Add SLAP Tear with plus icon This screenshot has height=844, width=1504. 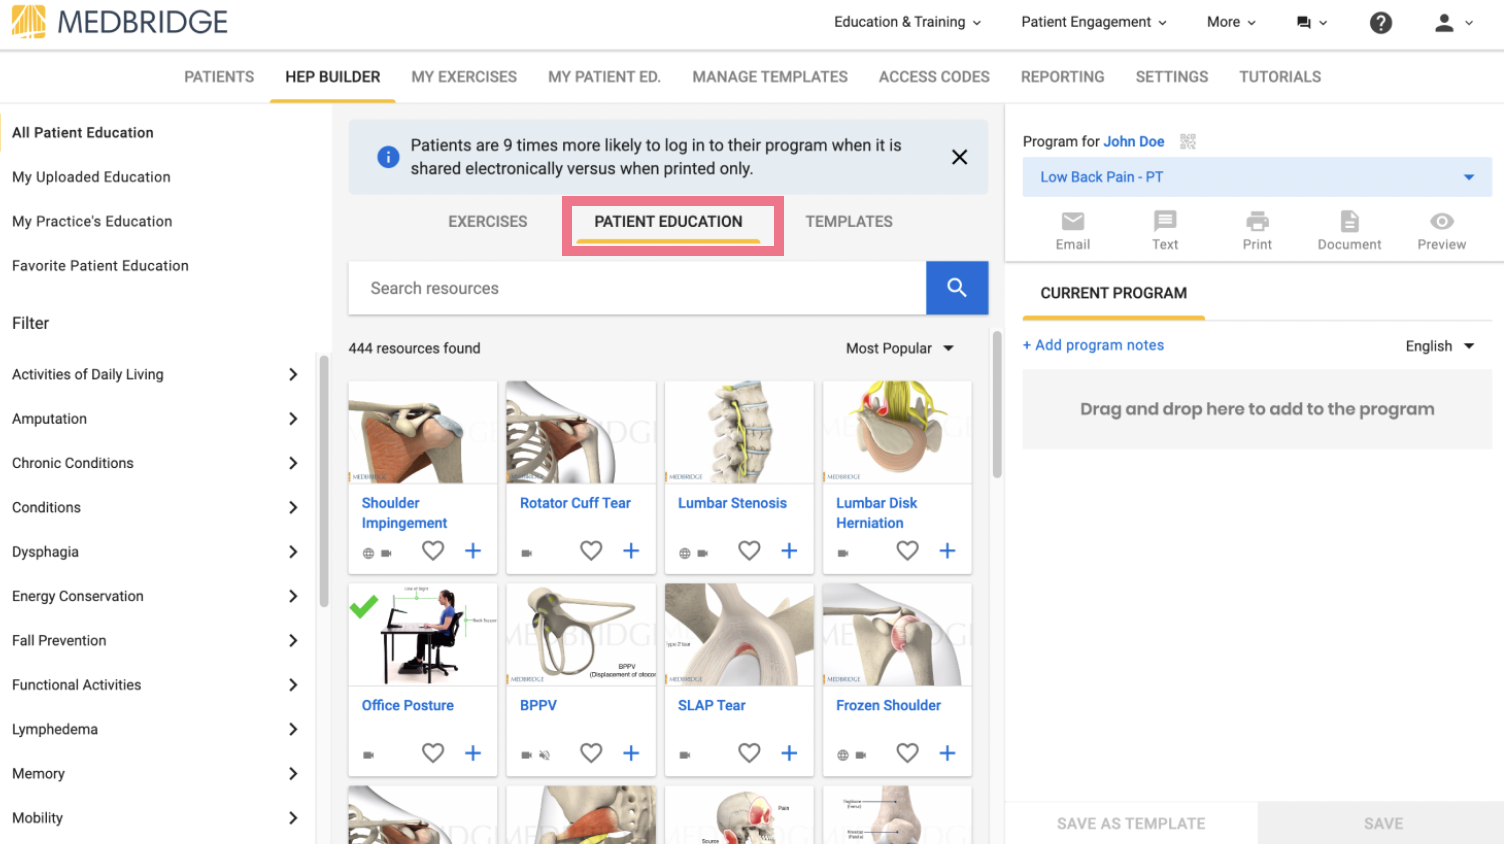(x=789, y=753)
